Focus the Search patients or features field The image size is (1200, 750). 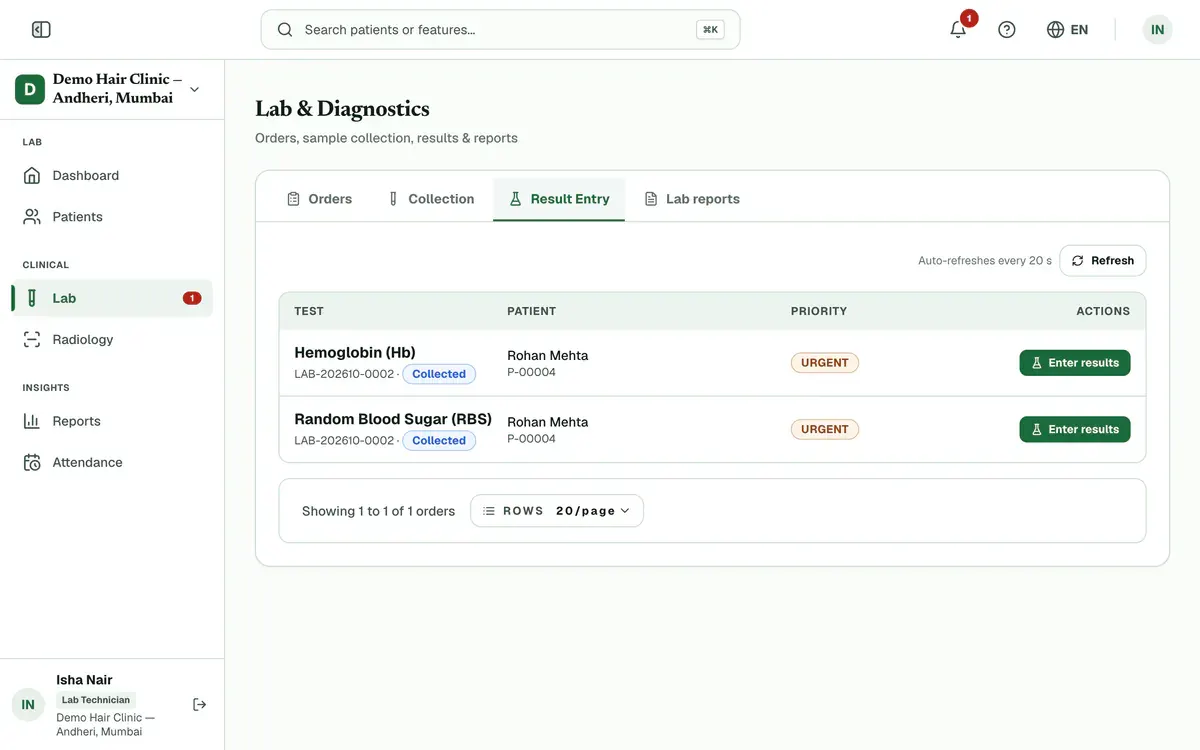tap(500, 30)
